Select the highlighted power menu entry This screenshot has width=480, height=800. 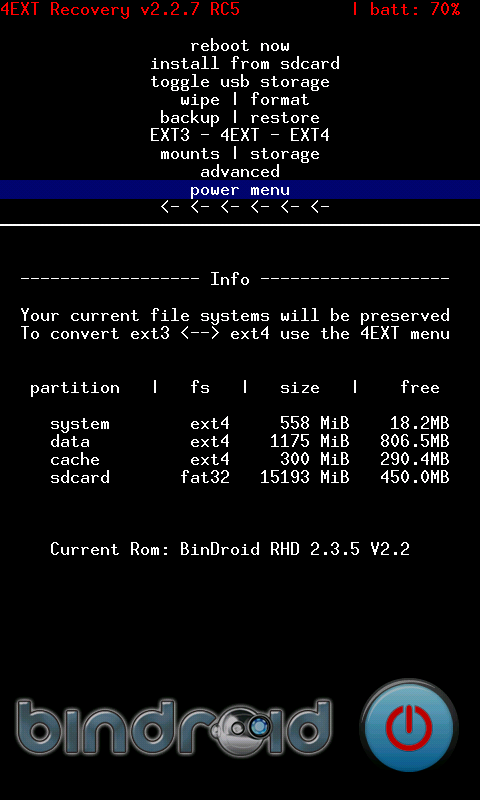240,189
